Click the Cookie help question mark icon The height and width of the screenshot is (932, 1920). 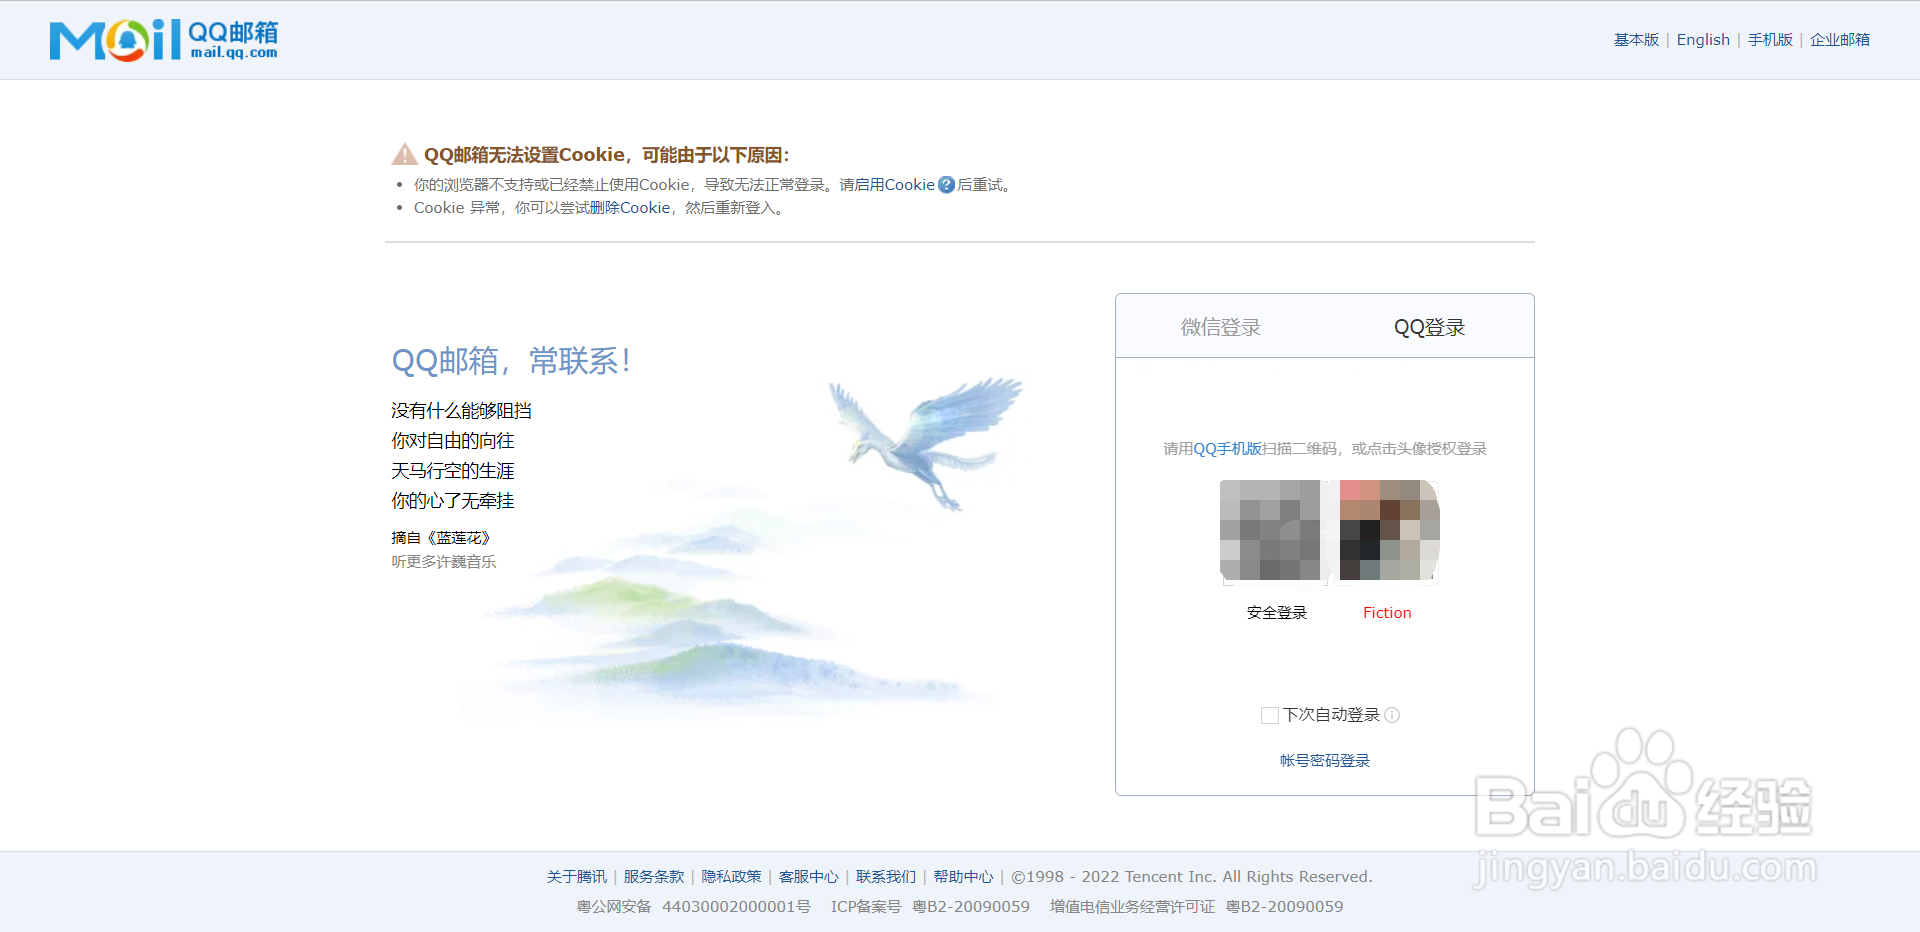coord(946,185)
